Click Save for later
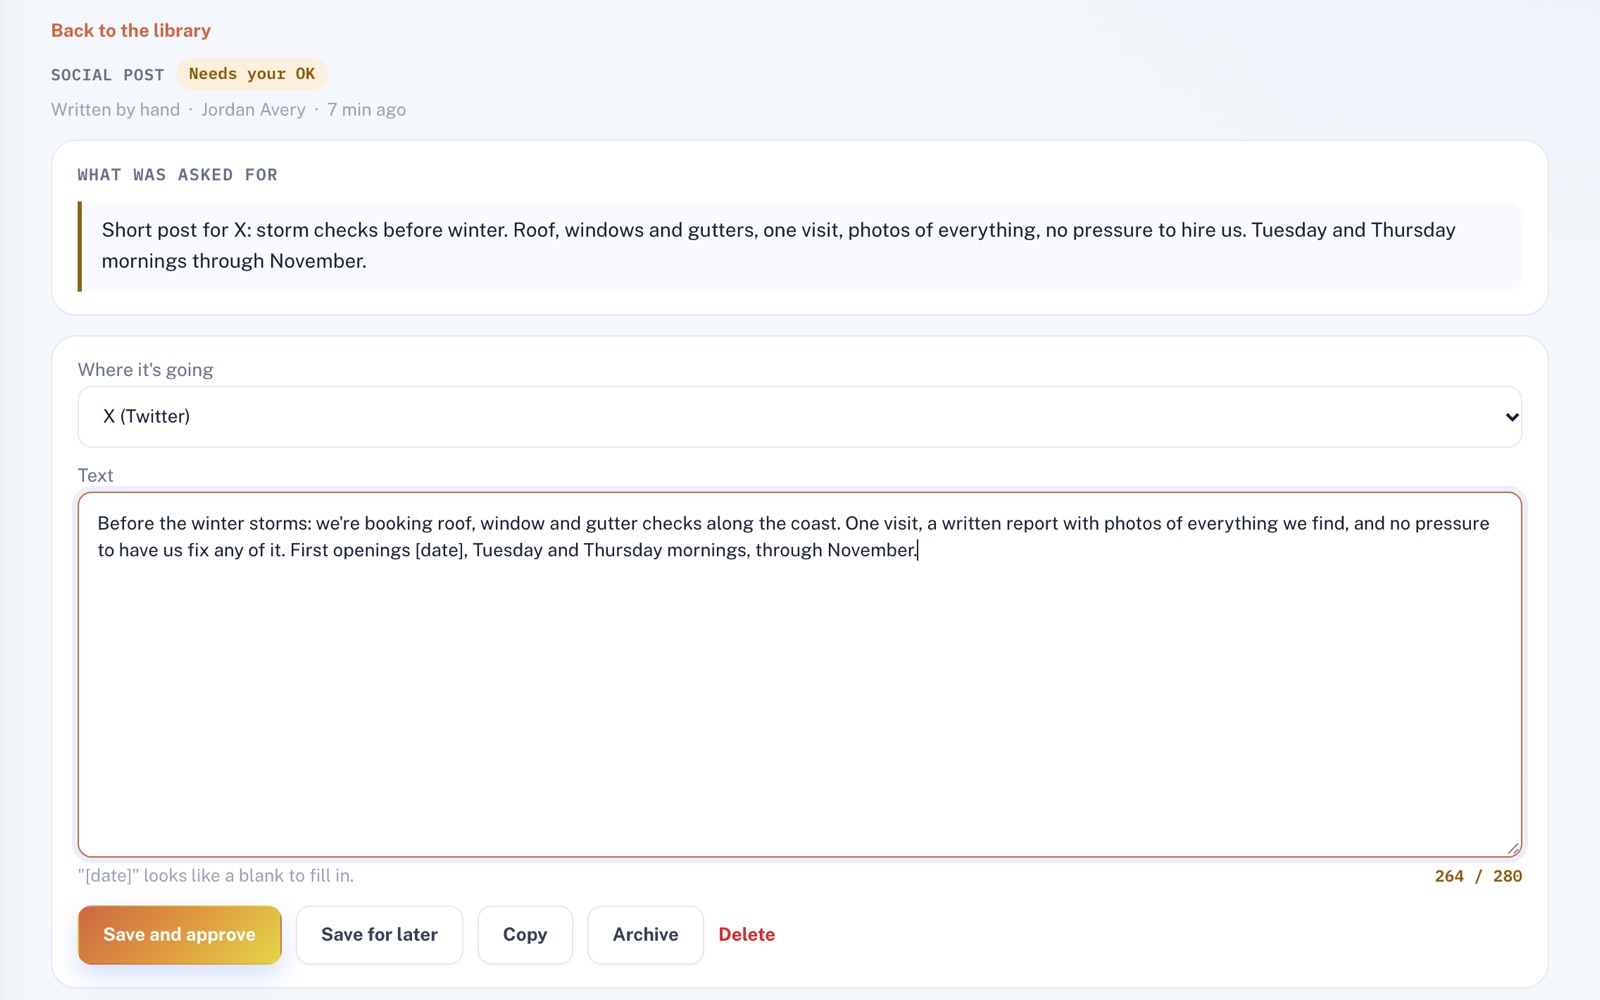 pos(380,935)
